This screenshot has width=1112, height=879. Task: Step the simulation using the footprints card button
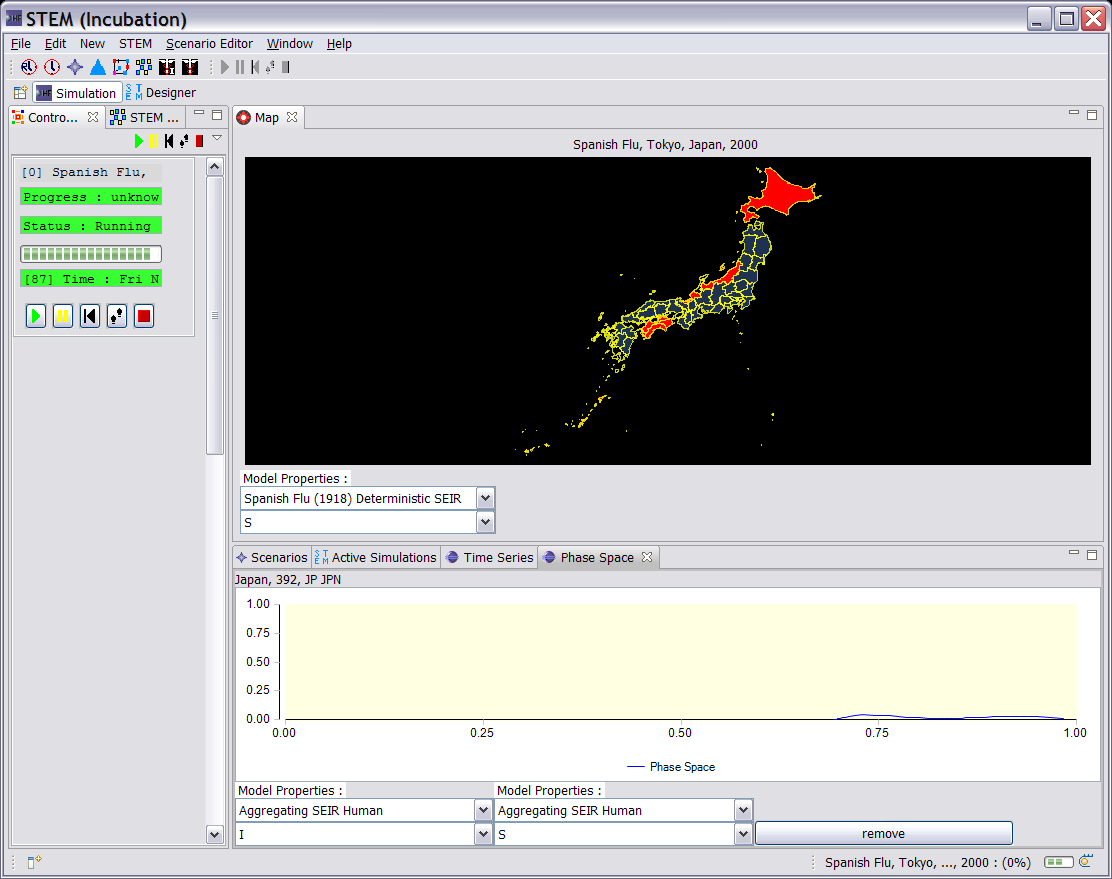[117, 316]
